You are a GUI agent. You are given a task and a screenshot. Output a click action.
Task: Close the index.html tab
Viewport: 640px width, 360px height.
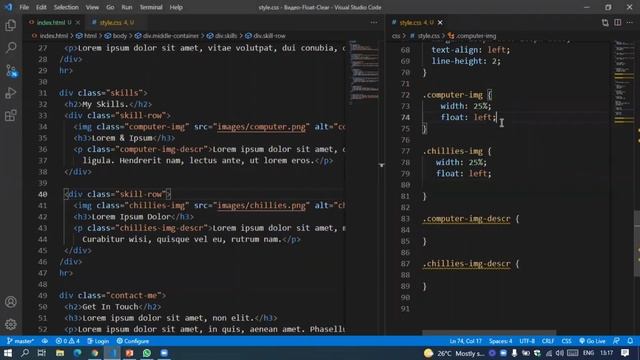pyautogui.click(x=78, y=22)
